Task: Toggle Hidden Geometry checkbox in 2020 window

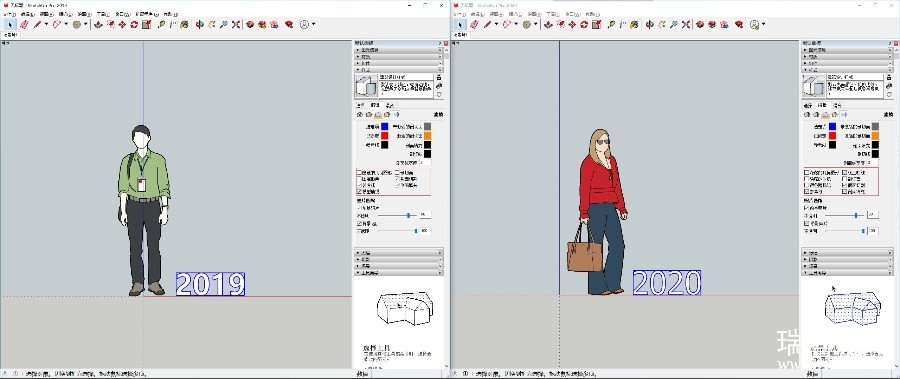Action: click(x=807, y=173)
